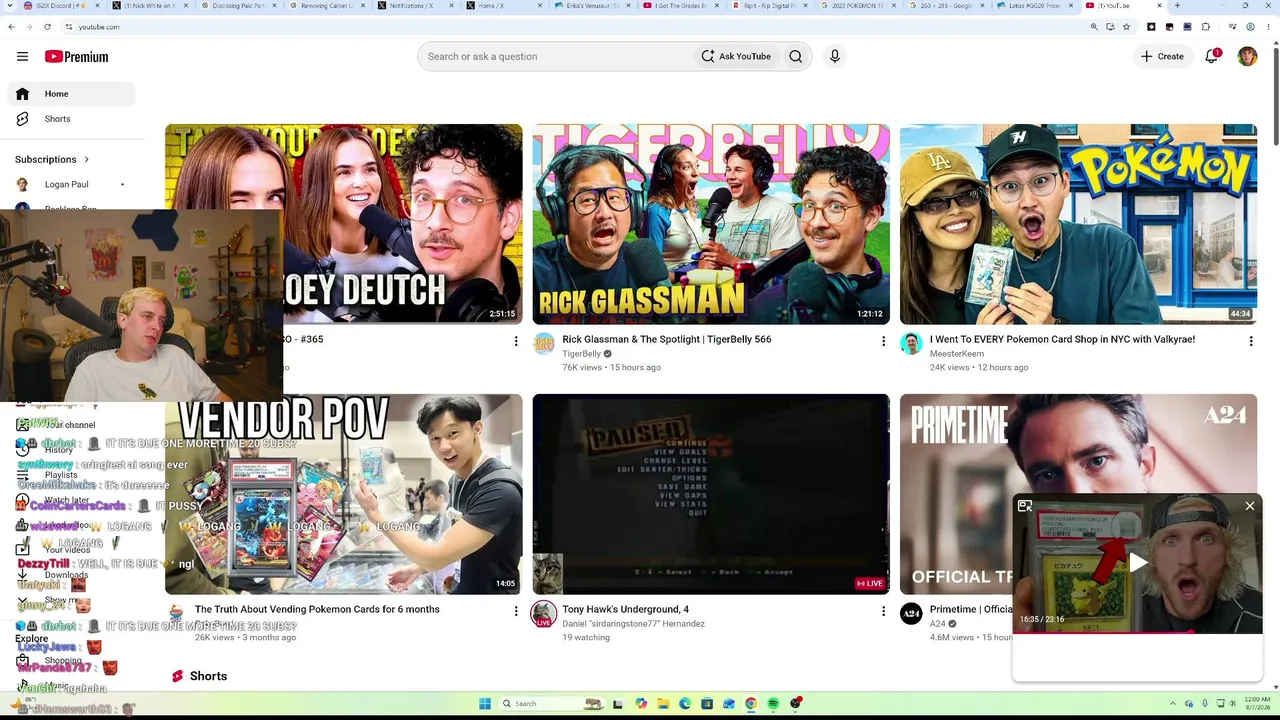Click the Windows taskbar search box
Image resolution: width=1280 pixels, height=720 pixels.
click(x=550, y=704)
